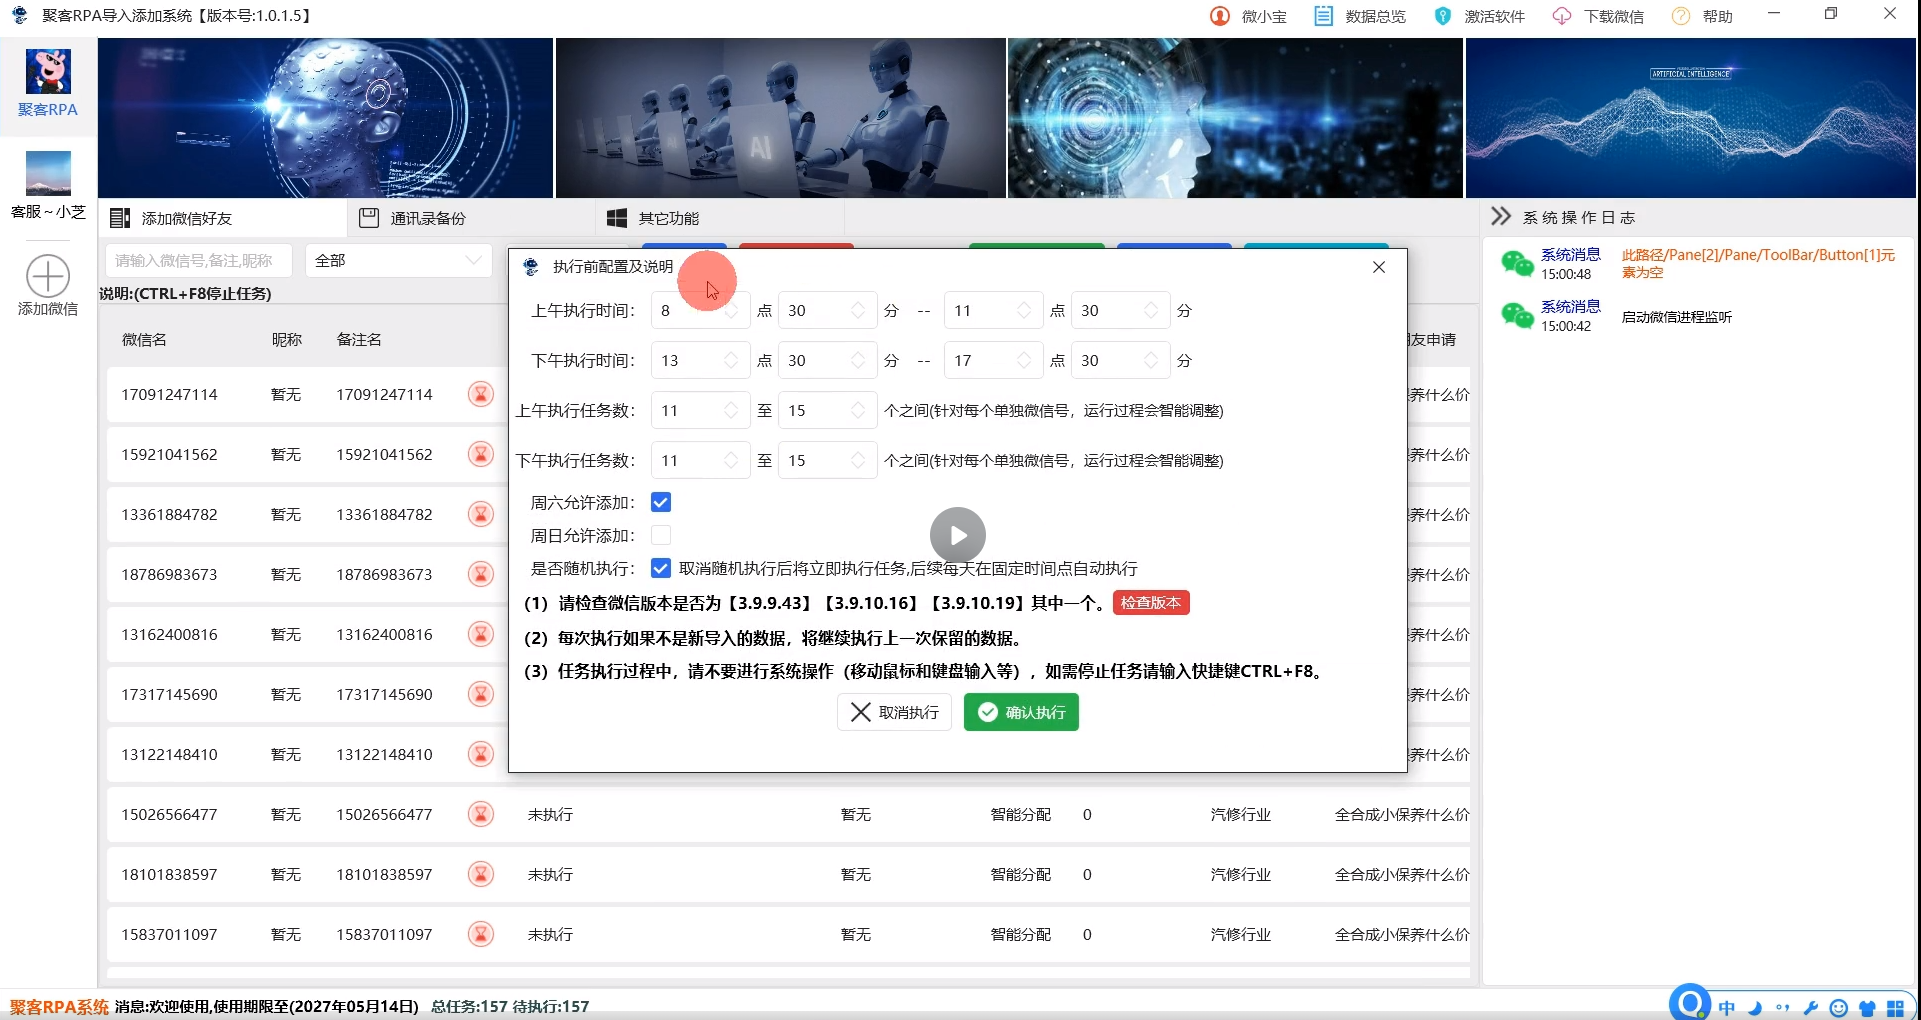Click the 添加微信 plus icon in sidebar

click(x=47, y=275)
